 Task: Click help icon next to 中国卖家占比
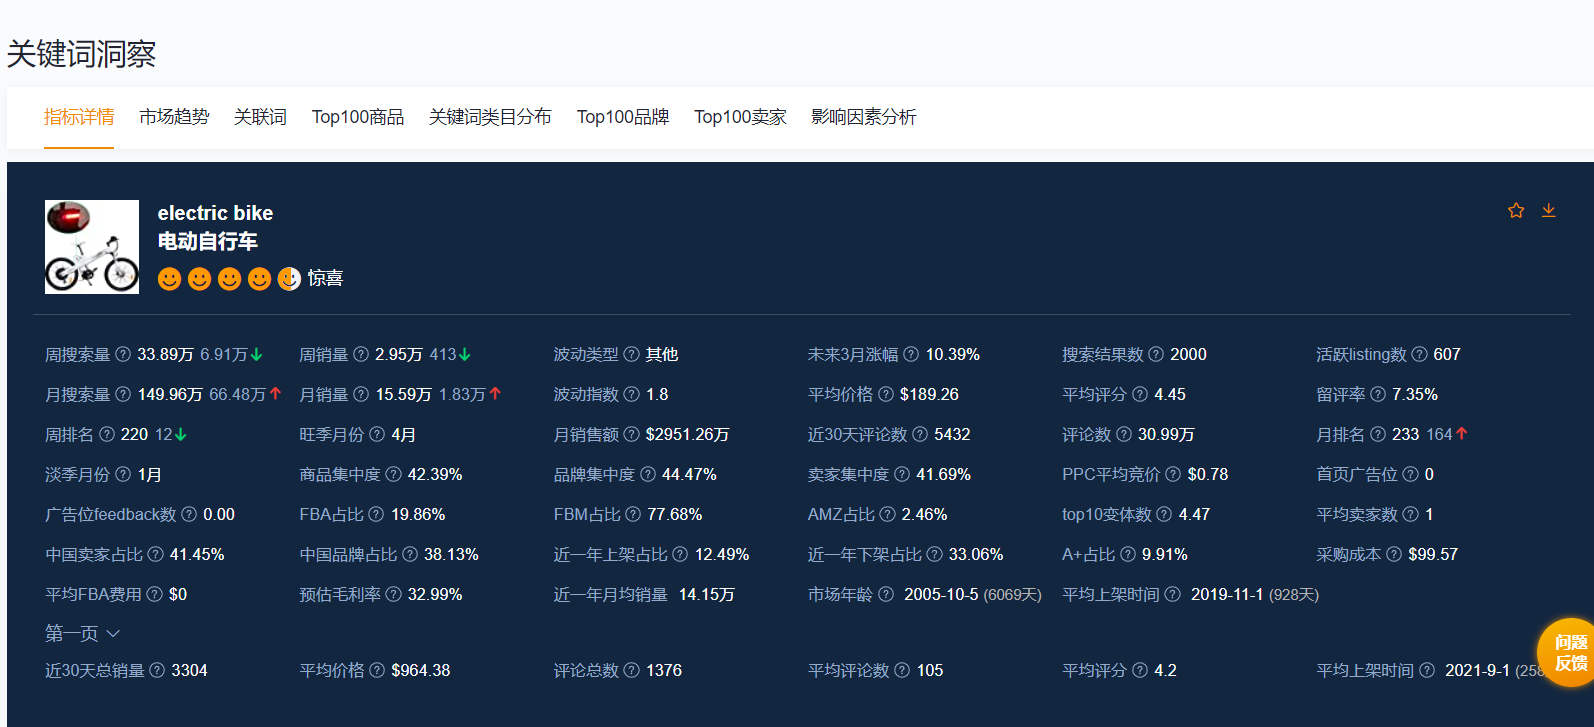155,554
